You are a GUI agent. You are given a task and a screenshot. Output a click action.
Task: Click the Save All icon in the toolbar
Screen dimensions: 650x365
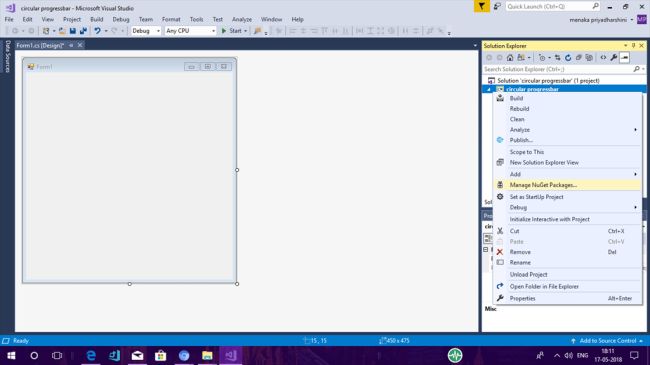click(83, 31)
